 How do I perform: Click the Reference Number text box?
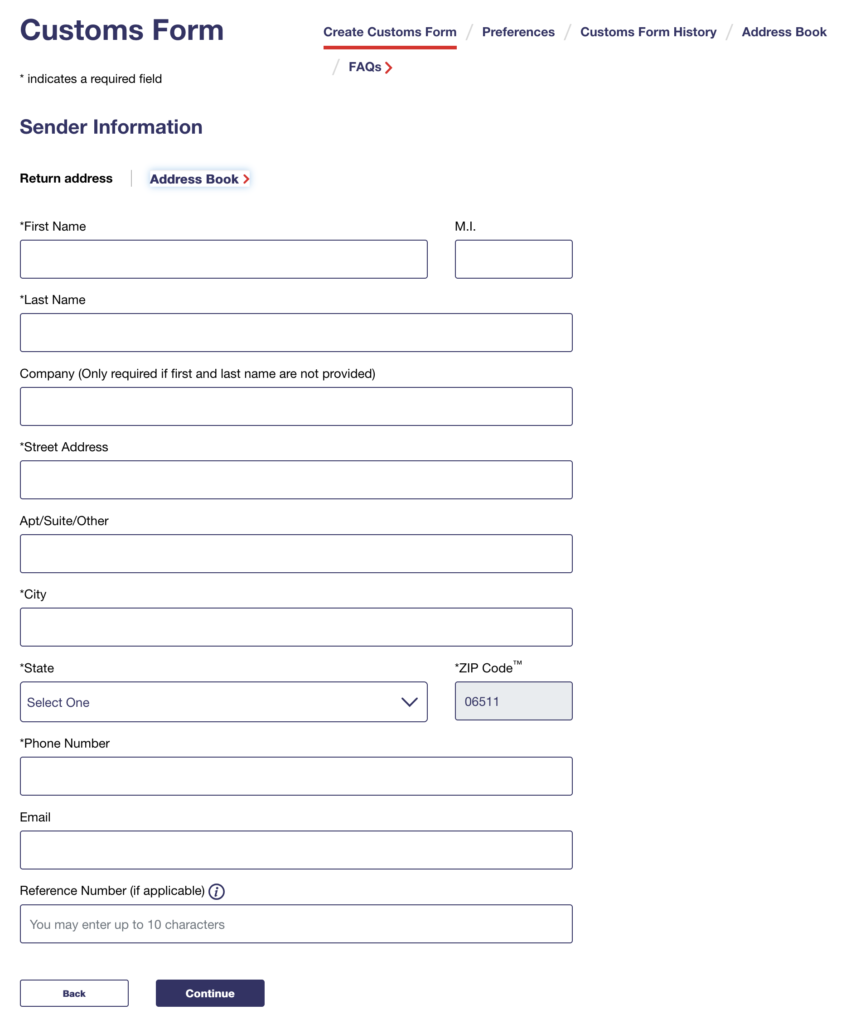(x=296, y=924)
